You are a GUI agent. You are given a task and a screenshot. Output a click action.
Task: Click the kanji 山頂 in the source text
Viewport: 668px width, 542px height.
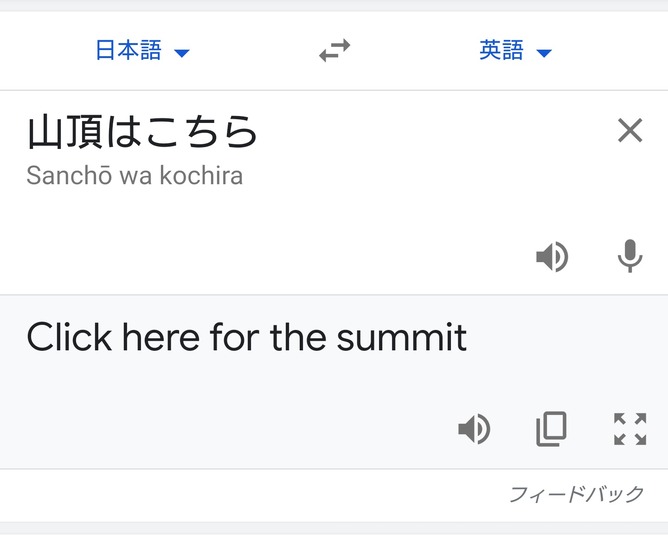(64, 132)
